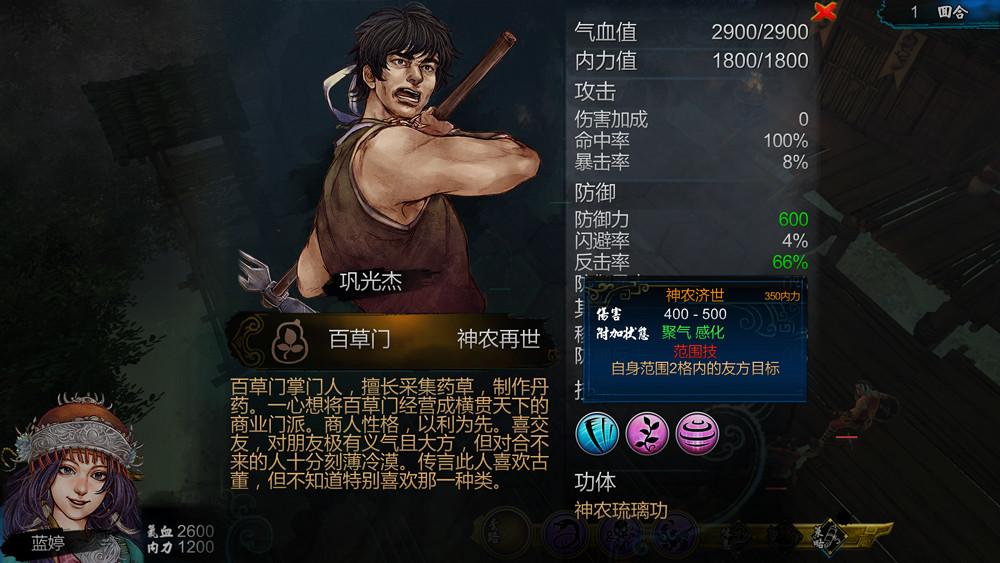This screenshot has width=1000, height=563.
Task: Close the character panel with the red X
Action: (x=824, y=11)
